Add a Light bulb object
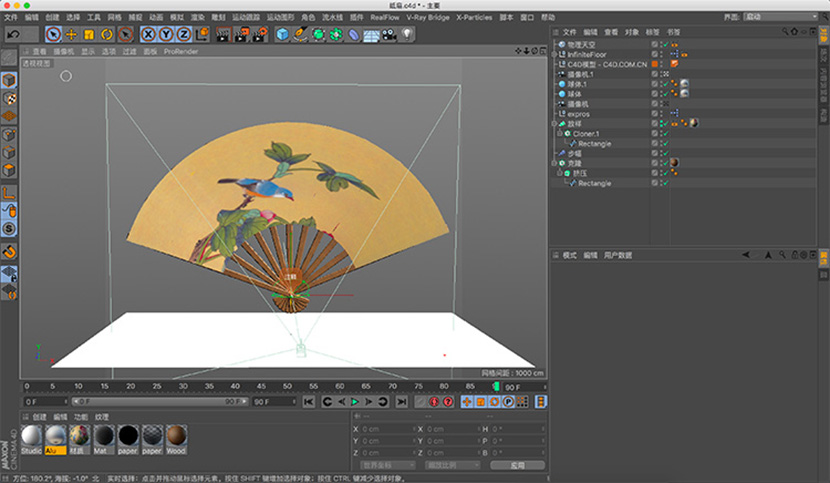This screenshot has width=830, height=483. (x=407, y=34)
